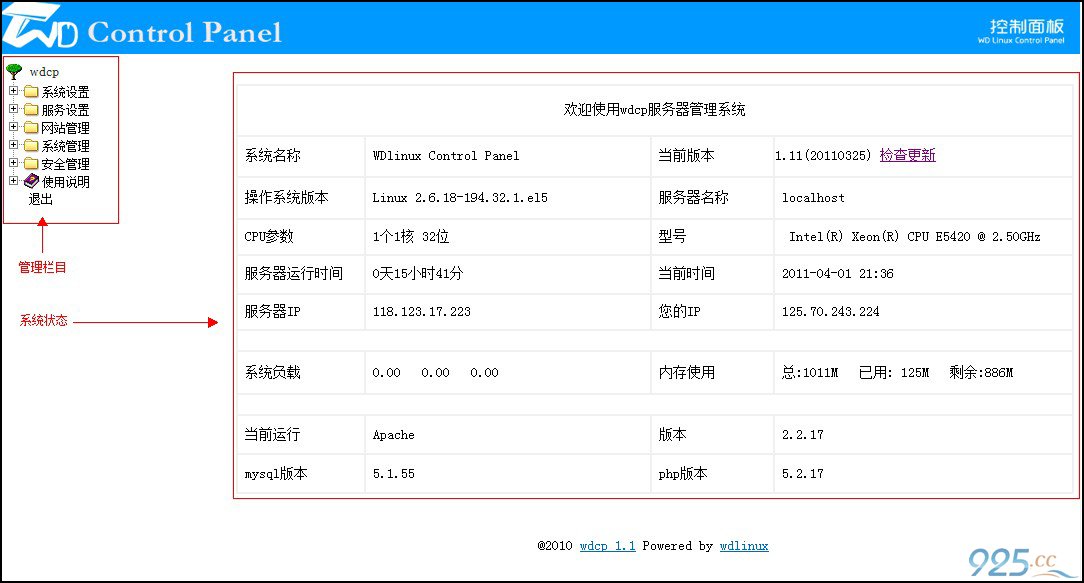Viewport: 1084px width, 583px height.
Task: Click the memory total 总:1011M
Action: 810,372
